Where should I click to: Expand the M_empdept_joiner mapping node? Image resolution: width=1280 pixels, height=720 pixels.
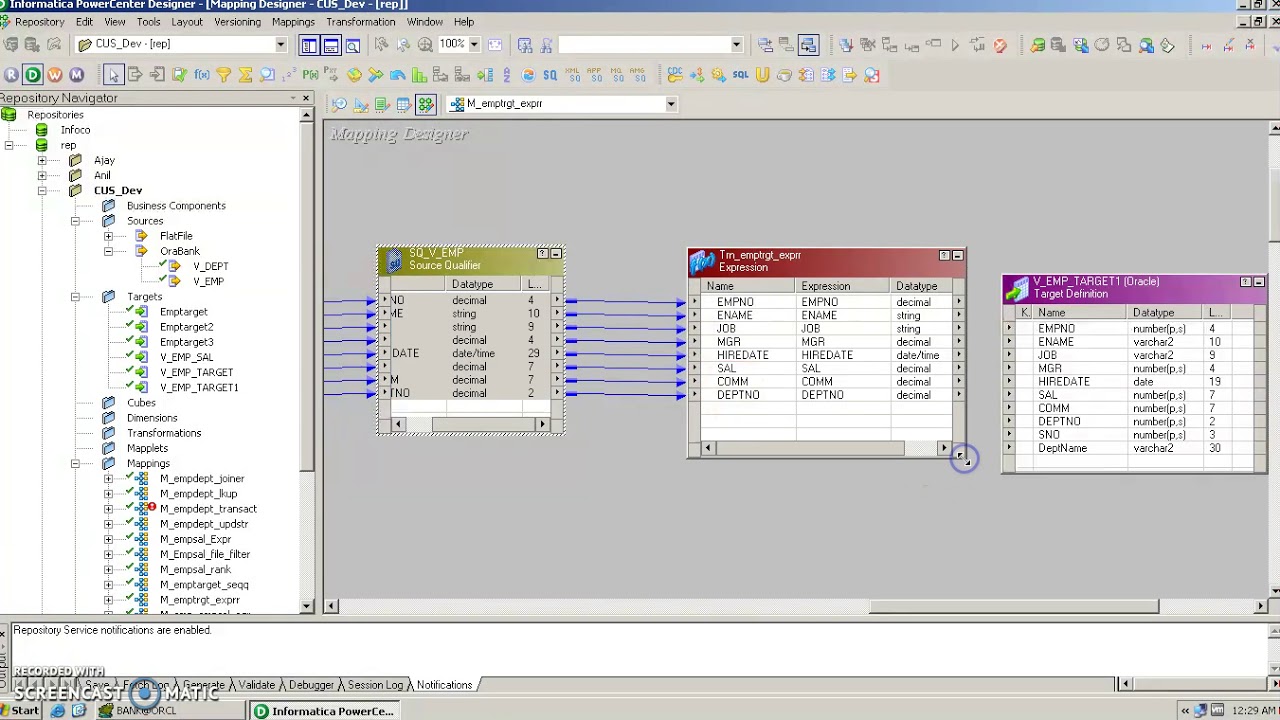108,479
